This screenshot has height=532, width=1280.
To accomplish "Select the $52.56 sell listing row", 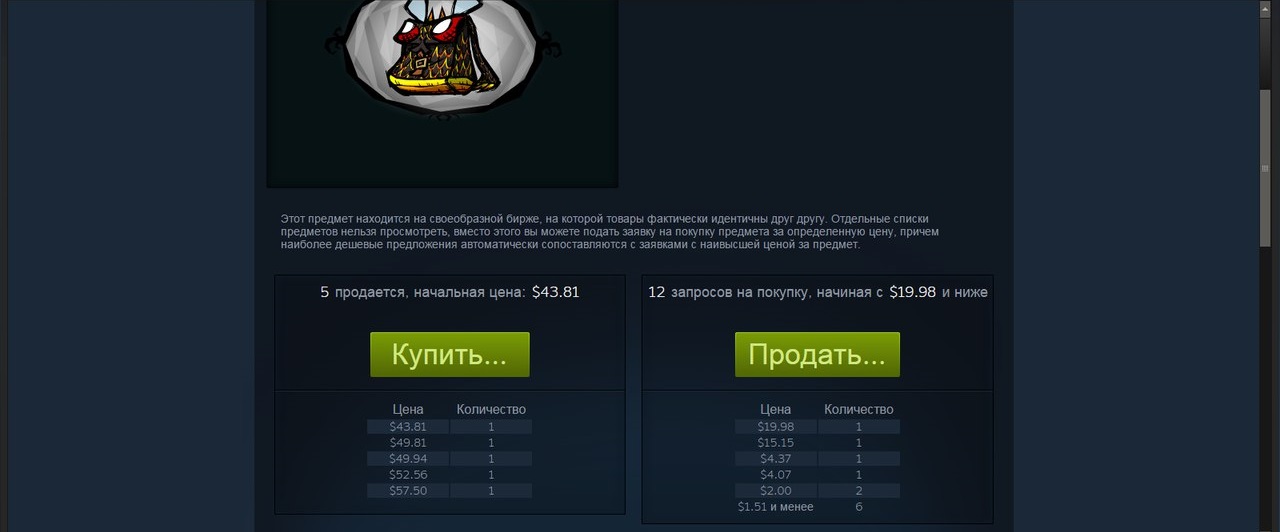I will click(449, 475).
